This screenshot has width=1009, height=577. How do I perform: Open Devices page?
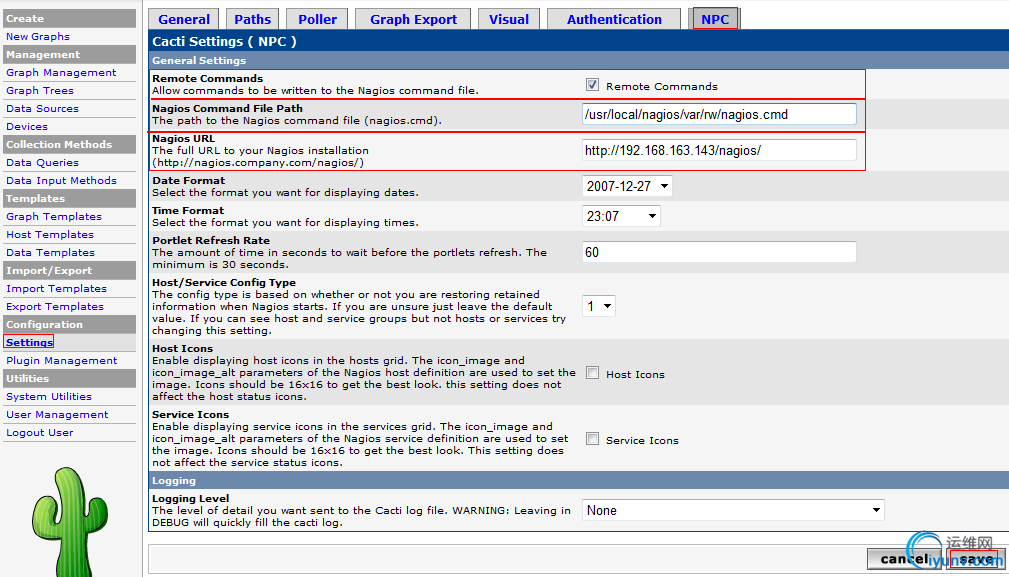(x=27, y=127)
